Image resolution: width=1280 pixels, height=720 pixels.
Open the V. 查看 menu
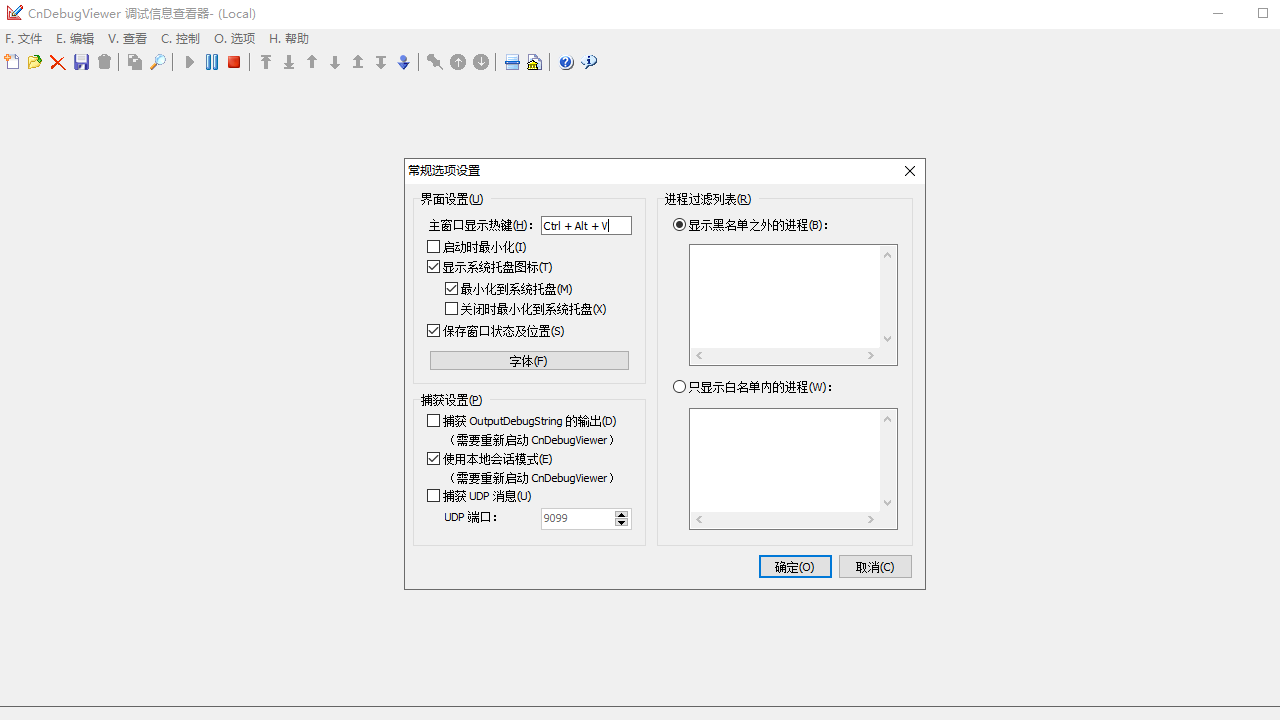click(x=127, y=39)
